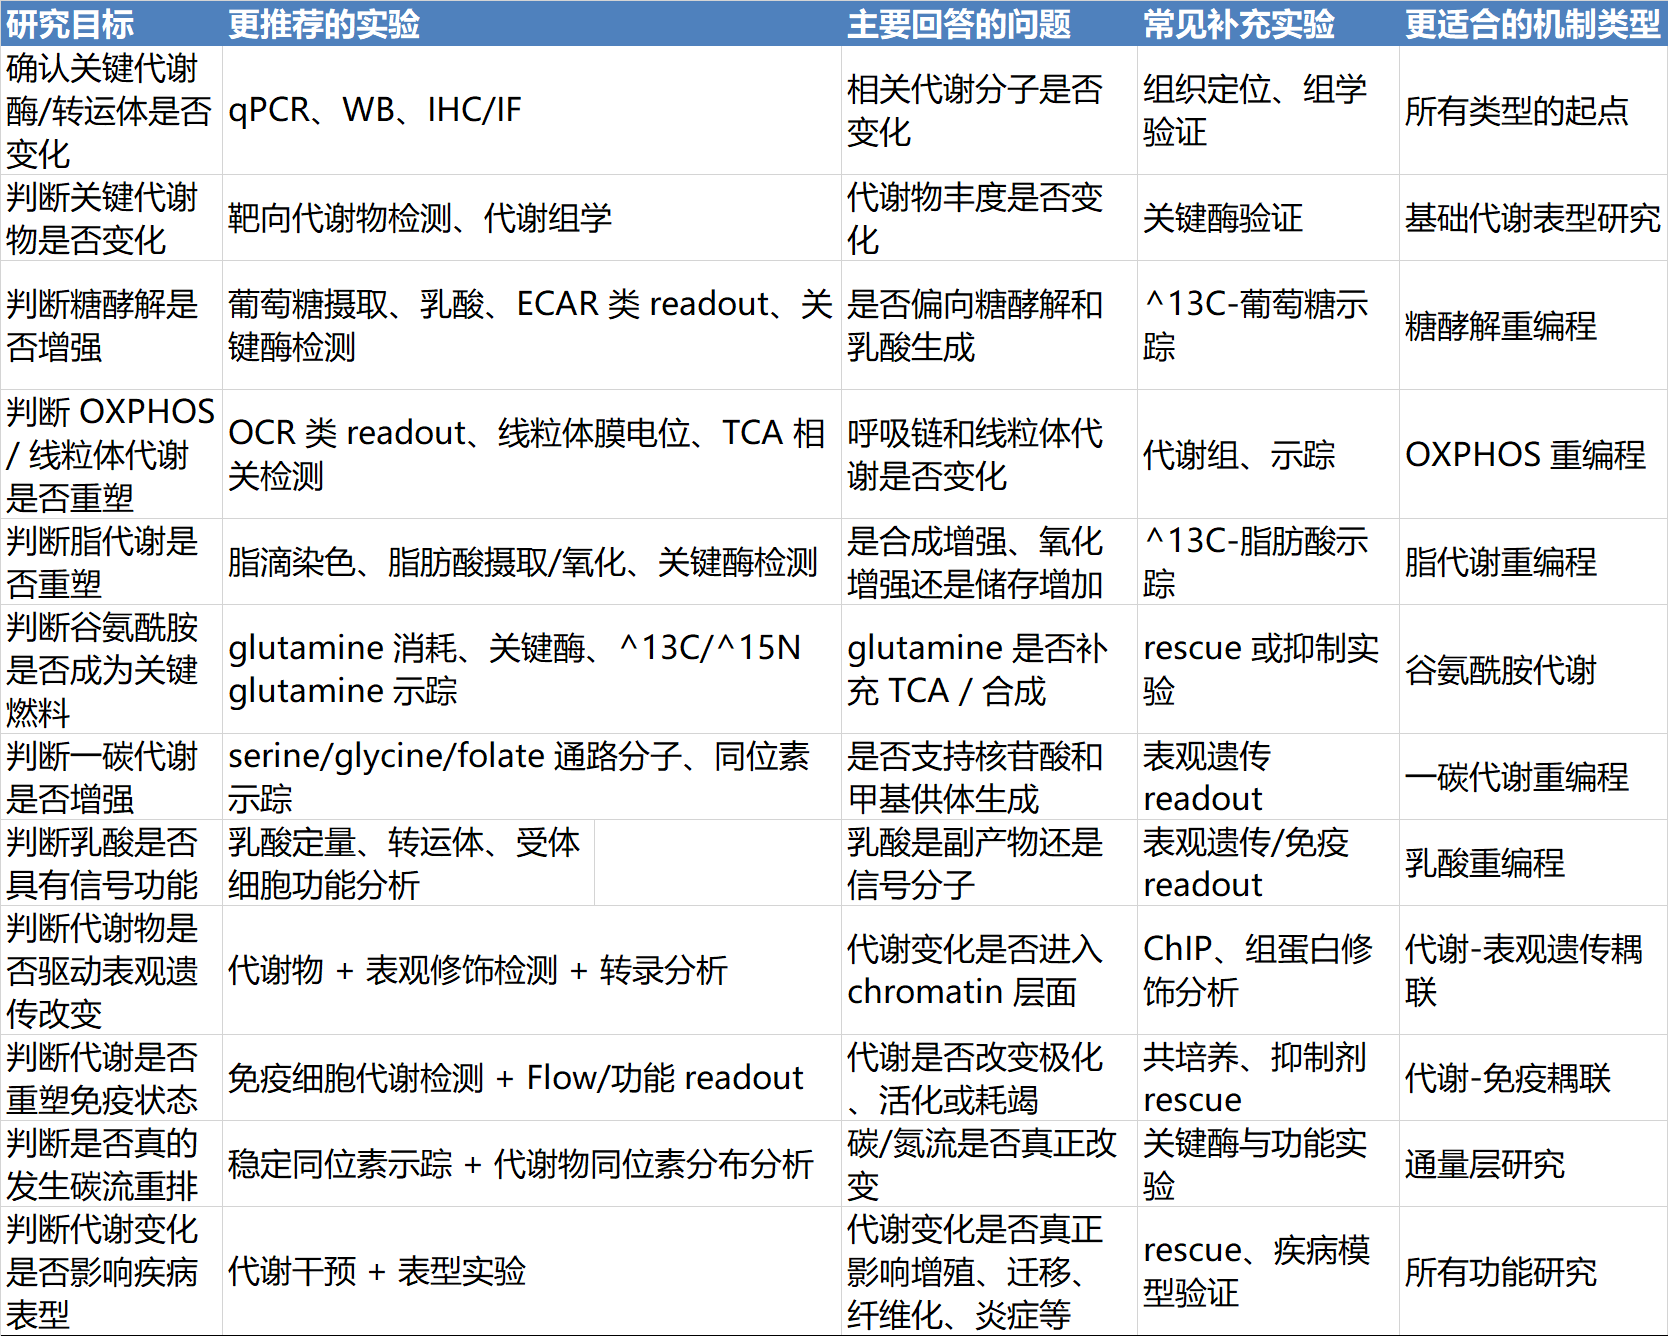Select the 糖酵解重编程 cell
The width and height of the screenshot is (1668, 1336).
pyautogui.click(x=1500, y=326)
